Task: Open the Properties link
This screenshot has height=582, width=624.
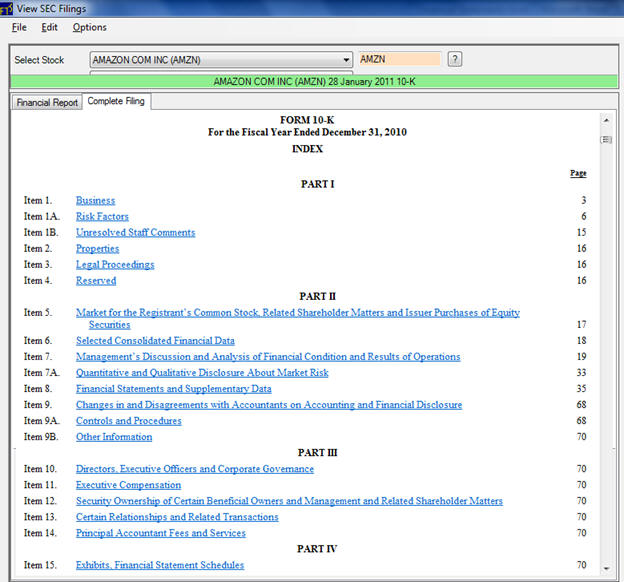Action: [x=98, y=248]
